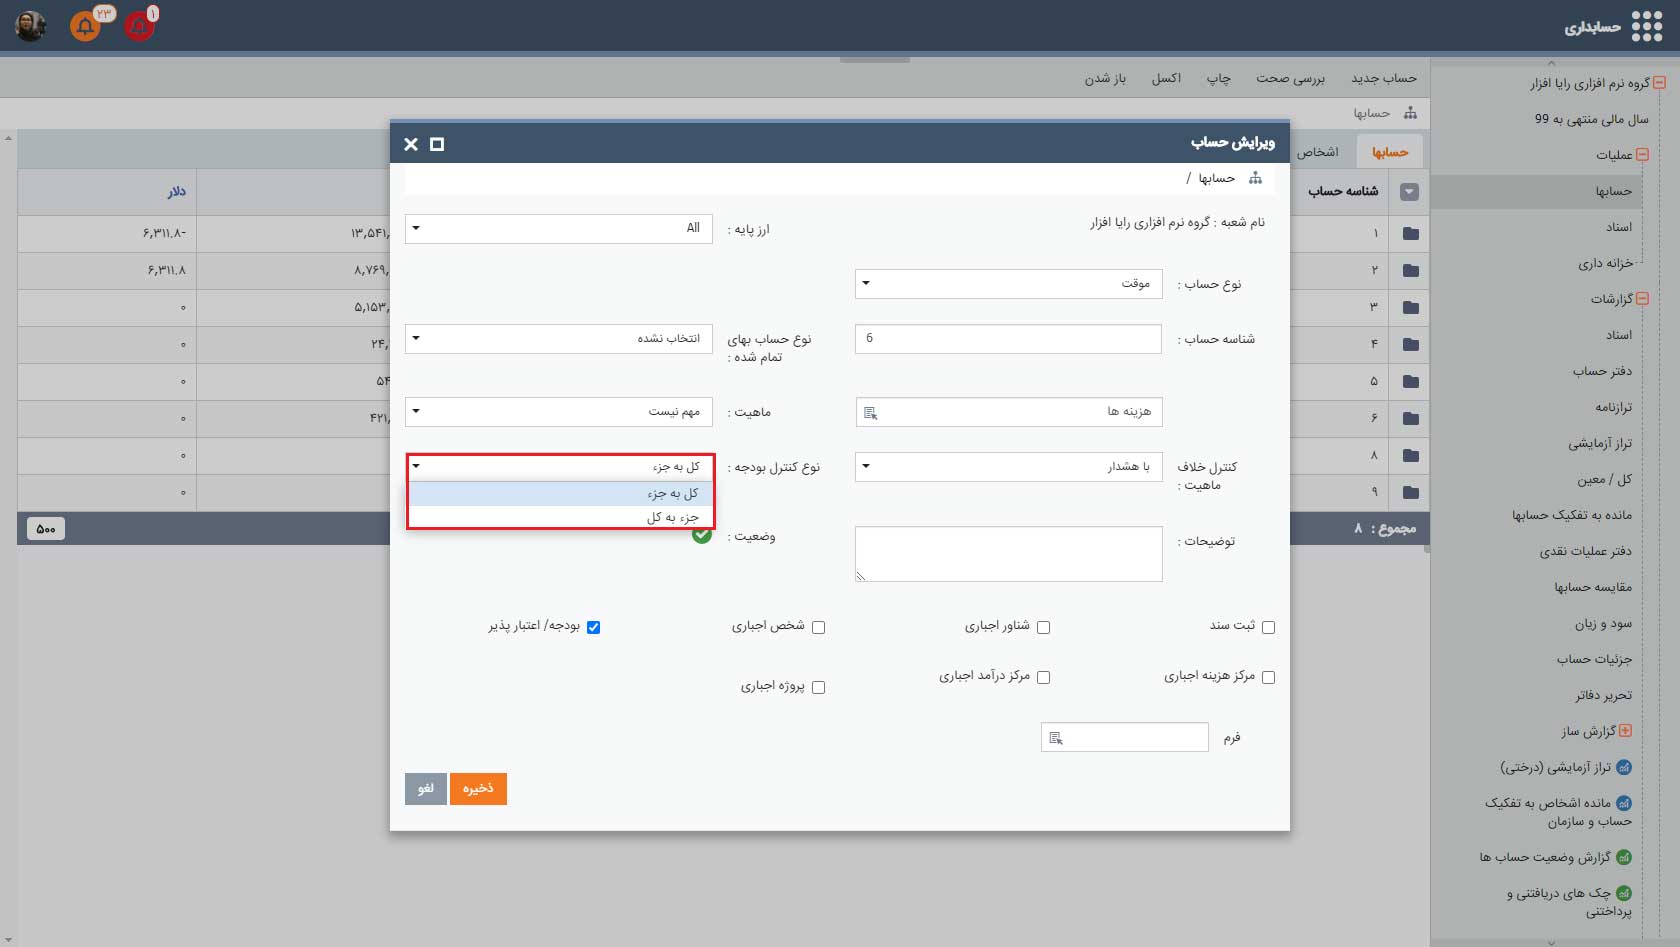Open دفتر حساب in sidebar

click(x=1602, y=371)
